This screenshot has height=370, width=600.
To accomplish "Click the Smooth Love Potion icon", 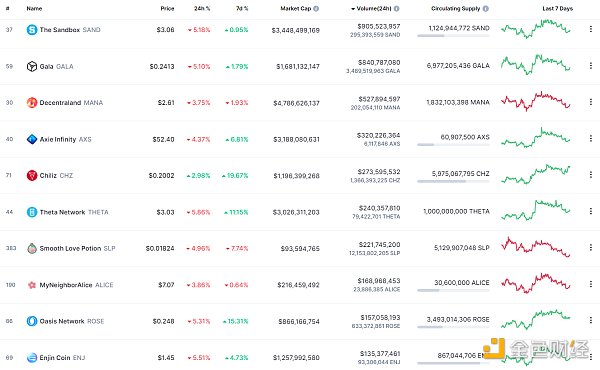I will pos(32,248).
